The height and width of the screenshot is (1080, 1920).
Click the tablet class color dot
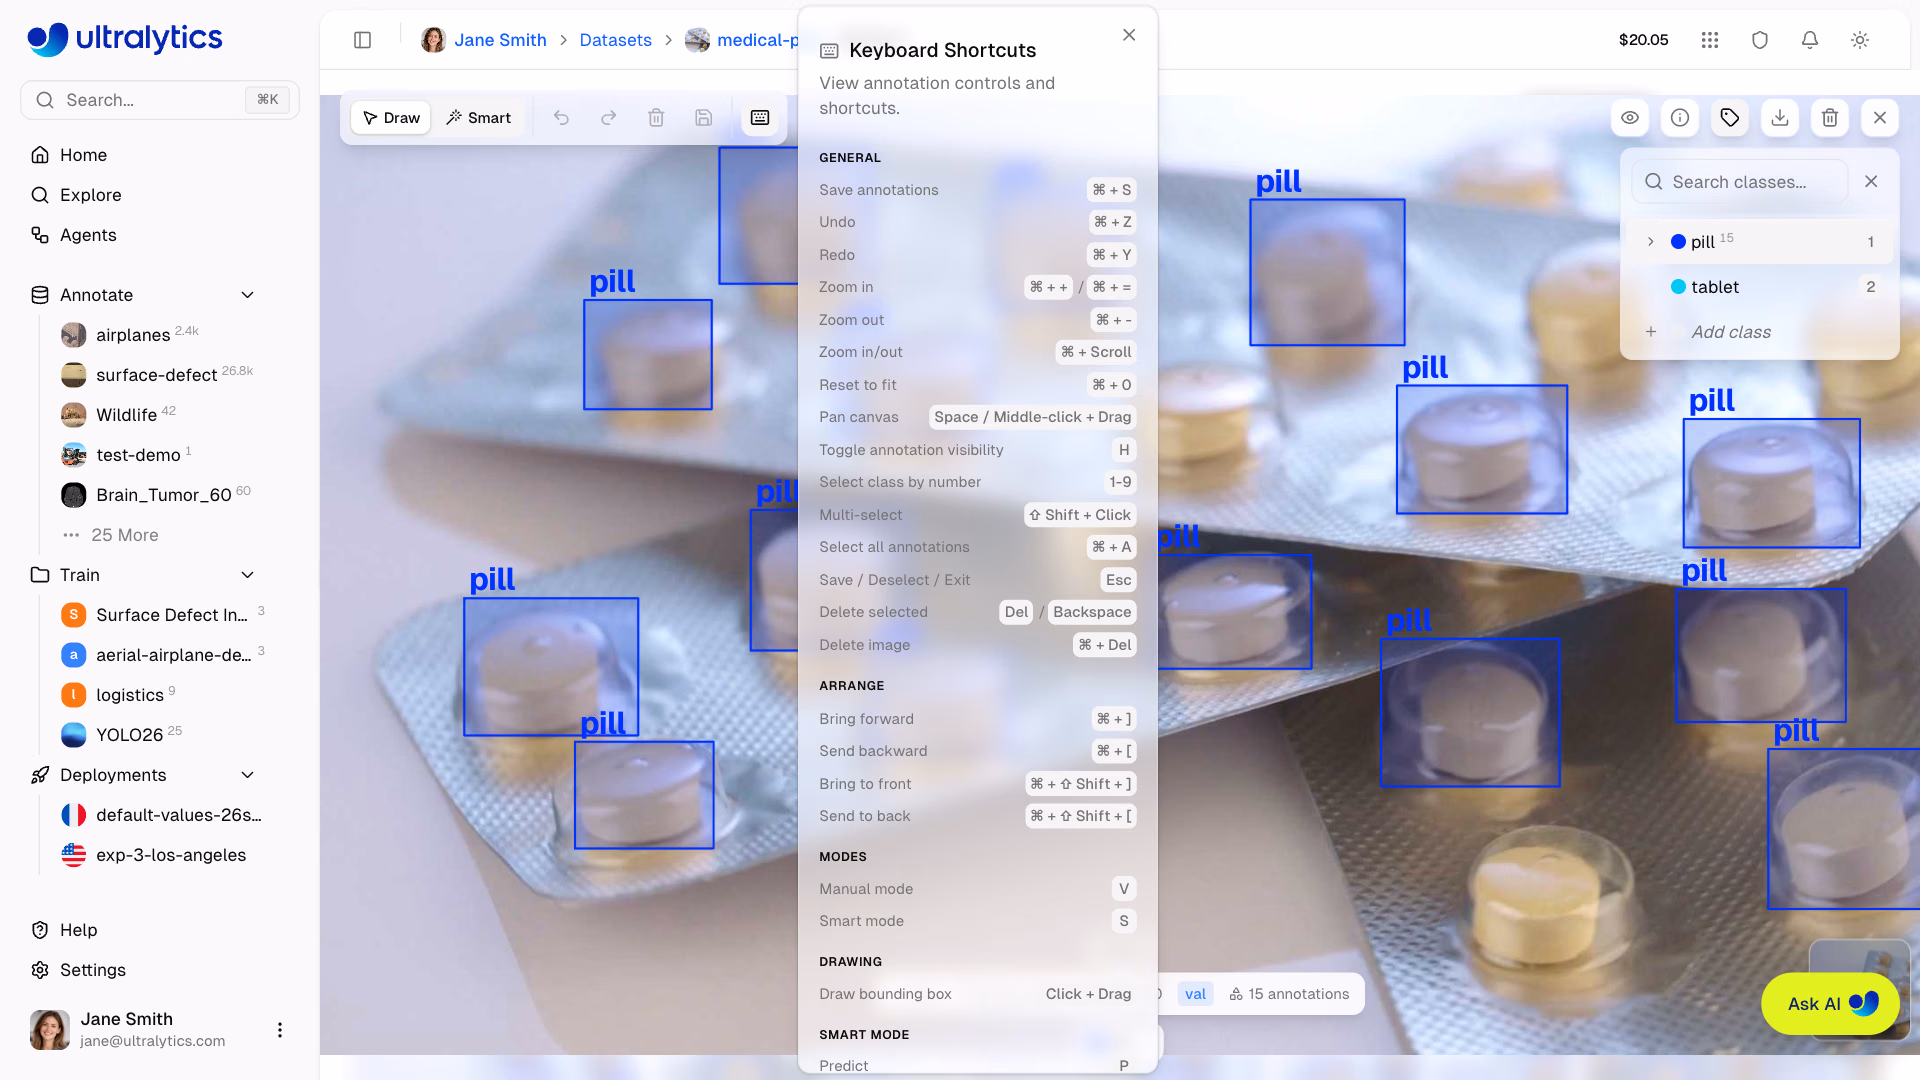(x=1679, y=287)
